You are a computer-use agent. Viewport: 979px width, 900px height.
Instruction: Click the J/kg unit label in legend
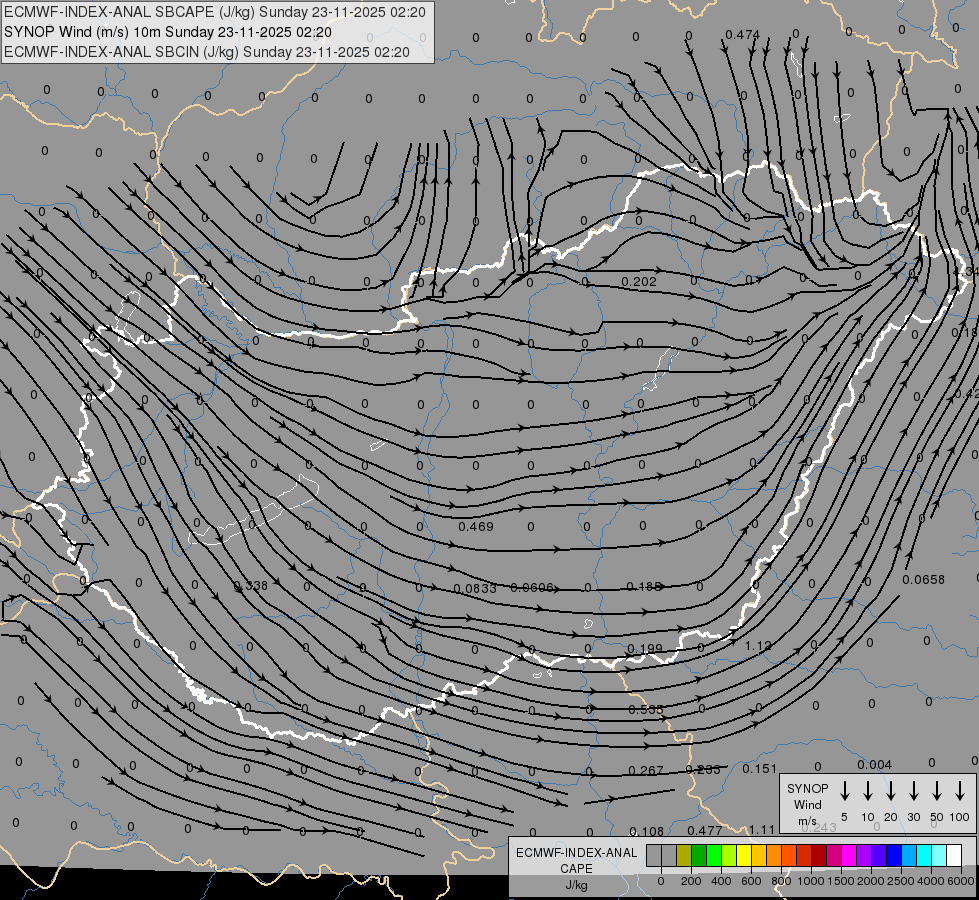point(576,885)
